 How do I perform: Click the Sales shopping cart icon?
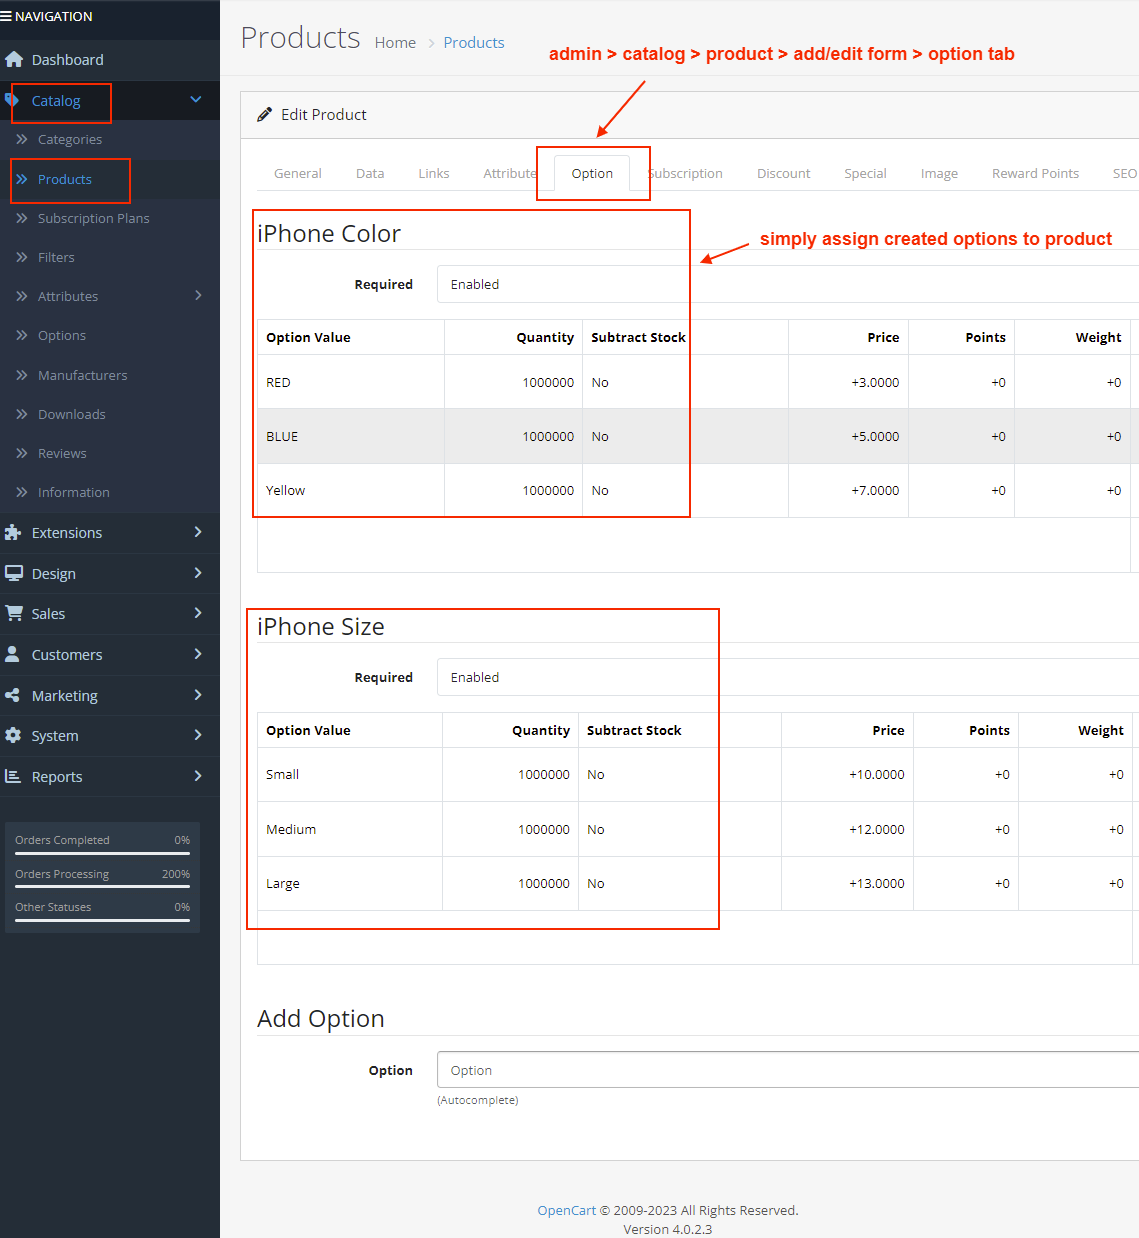pos(14,614)
